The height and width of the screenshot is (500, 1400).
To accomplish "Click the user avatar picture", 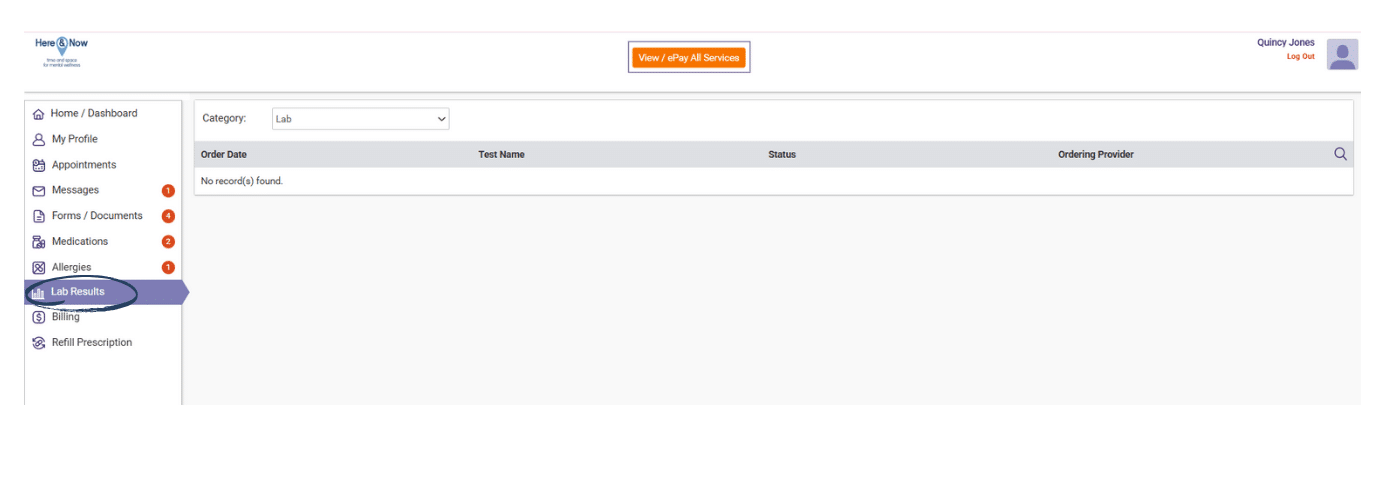I will click(1342, 54).
